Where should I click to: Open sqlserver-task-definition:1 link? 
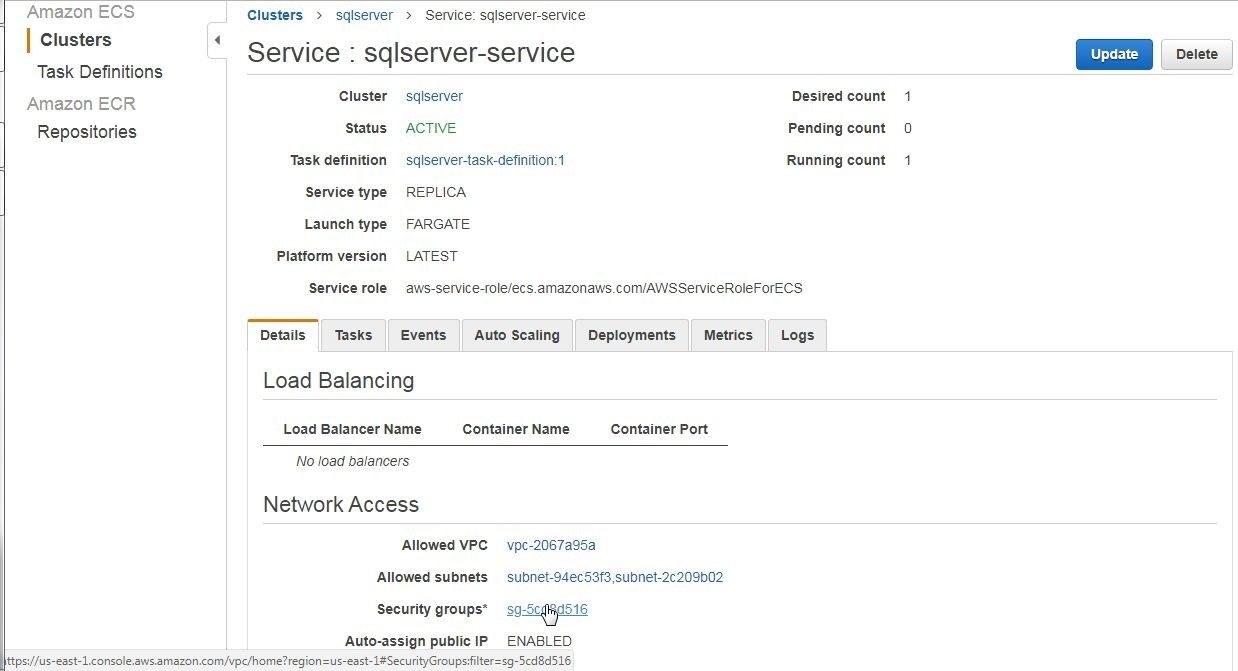[485, 160]
